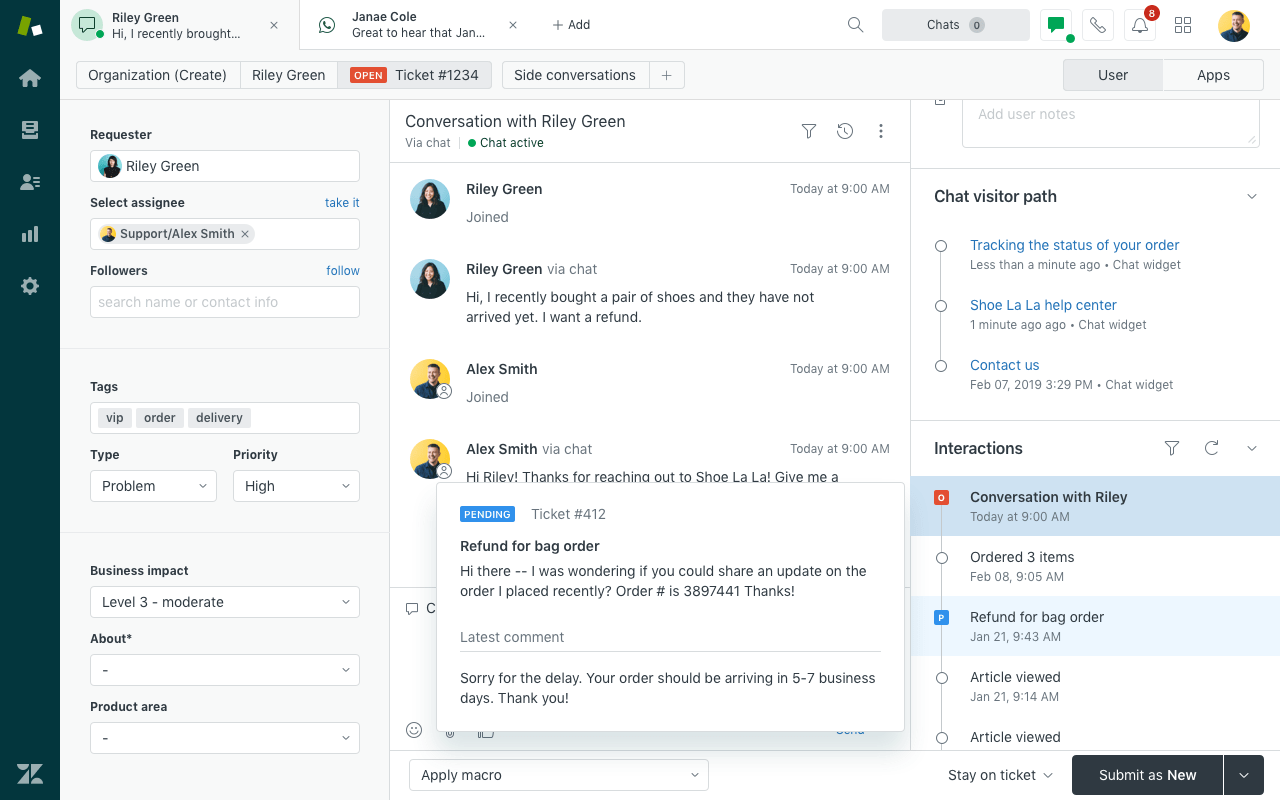Click the Zendesk logo at sidebar bottom
1280x800 pixels.
point(30,773)
